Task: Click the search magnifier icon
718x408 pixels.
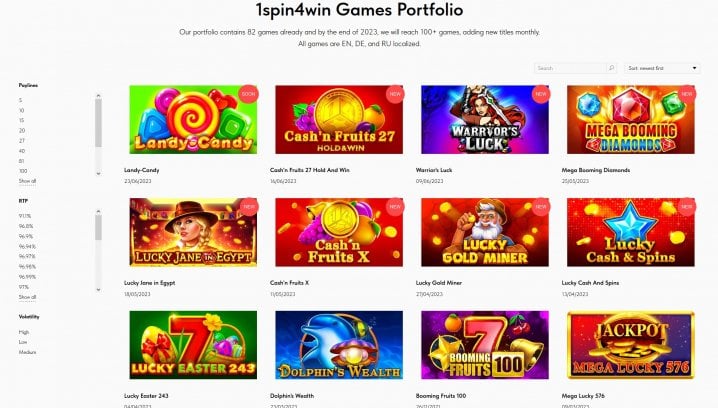Action: (x=611, y=68)
